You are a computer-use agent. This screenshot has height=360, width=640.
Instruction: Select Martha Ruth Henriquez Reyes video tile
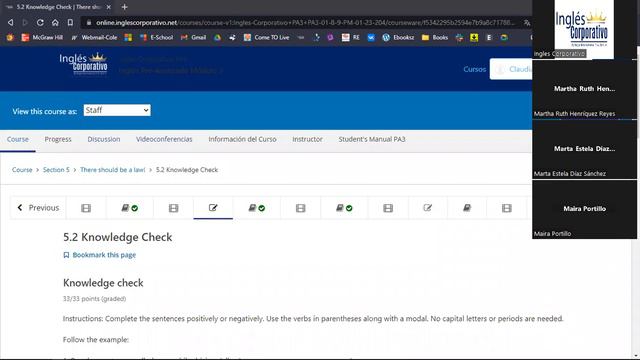coord(584,89)
